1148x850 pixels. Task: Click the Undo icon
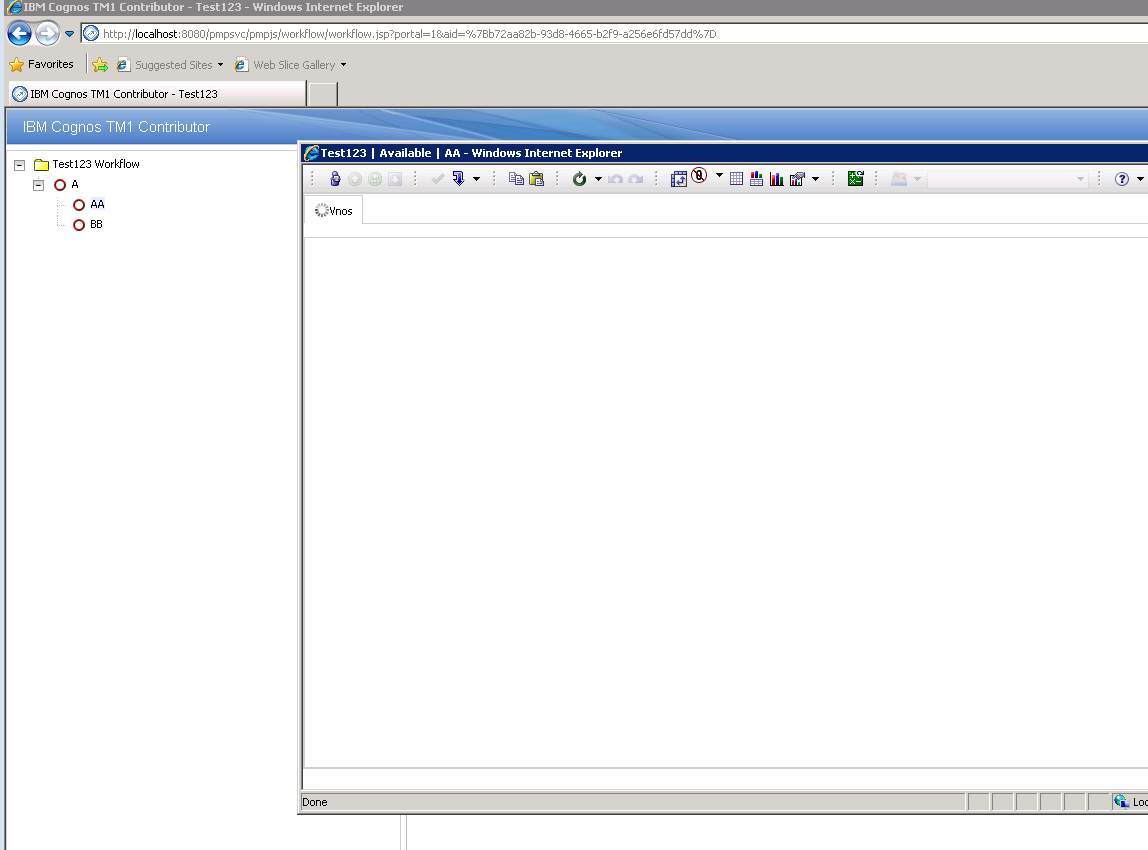(616, 179)
